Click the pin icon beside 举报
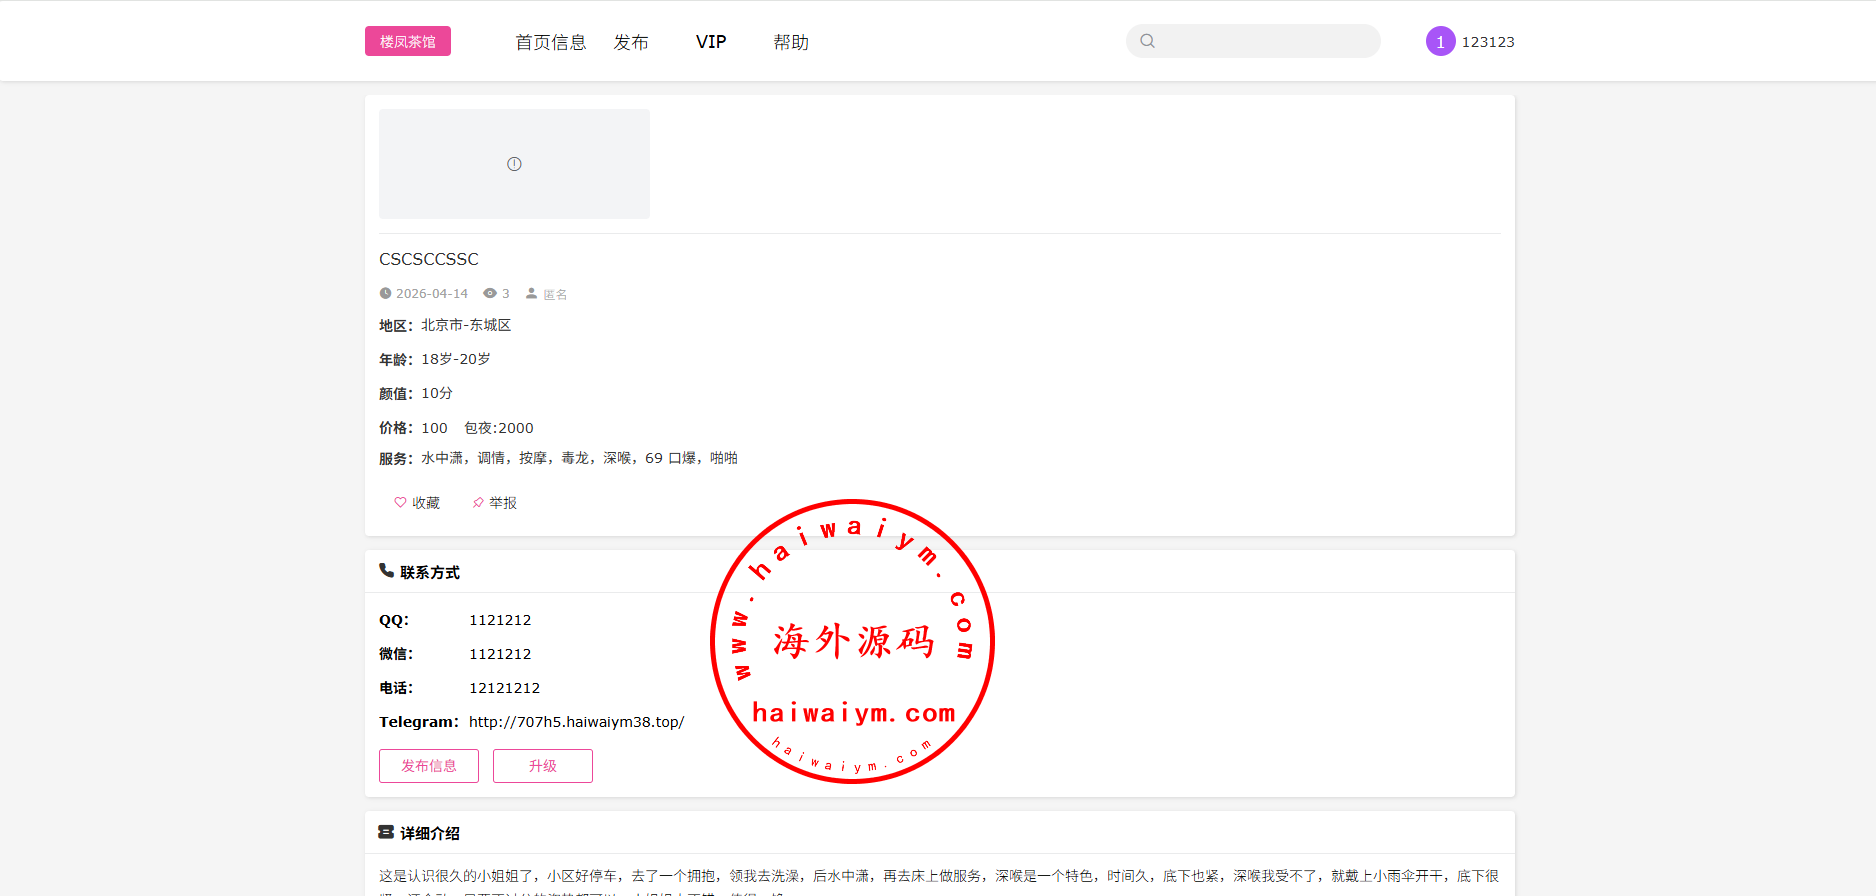Image resolution: width=1876 pixels, height=896 pixels. pyautogui.click(x=478, y=502)
